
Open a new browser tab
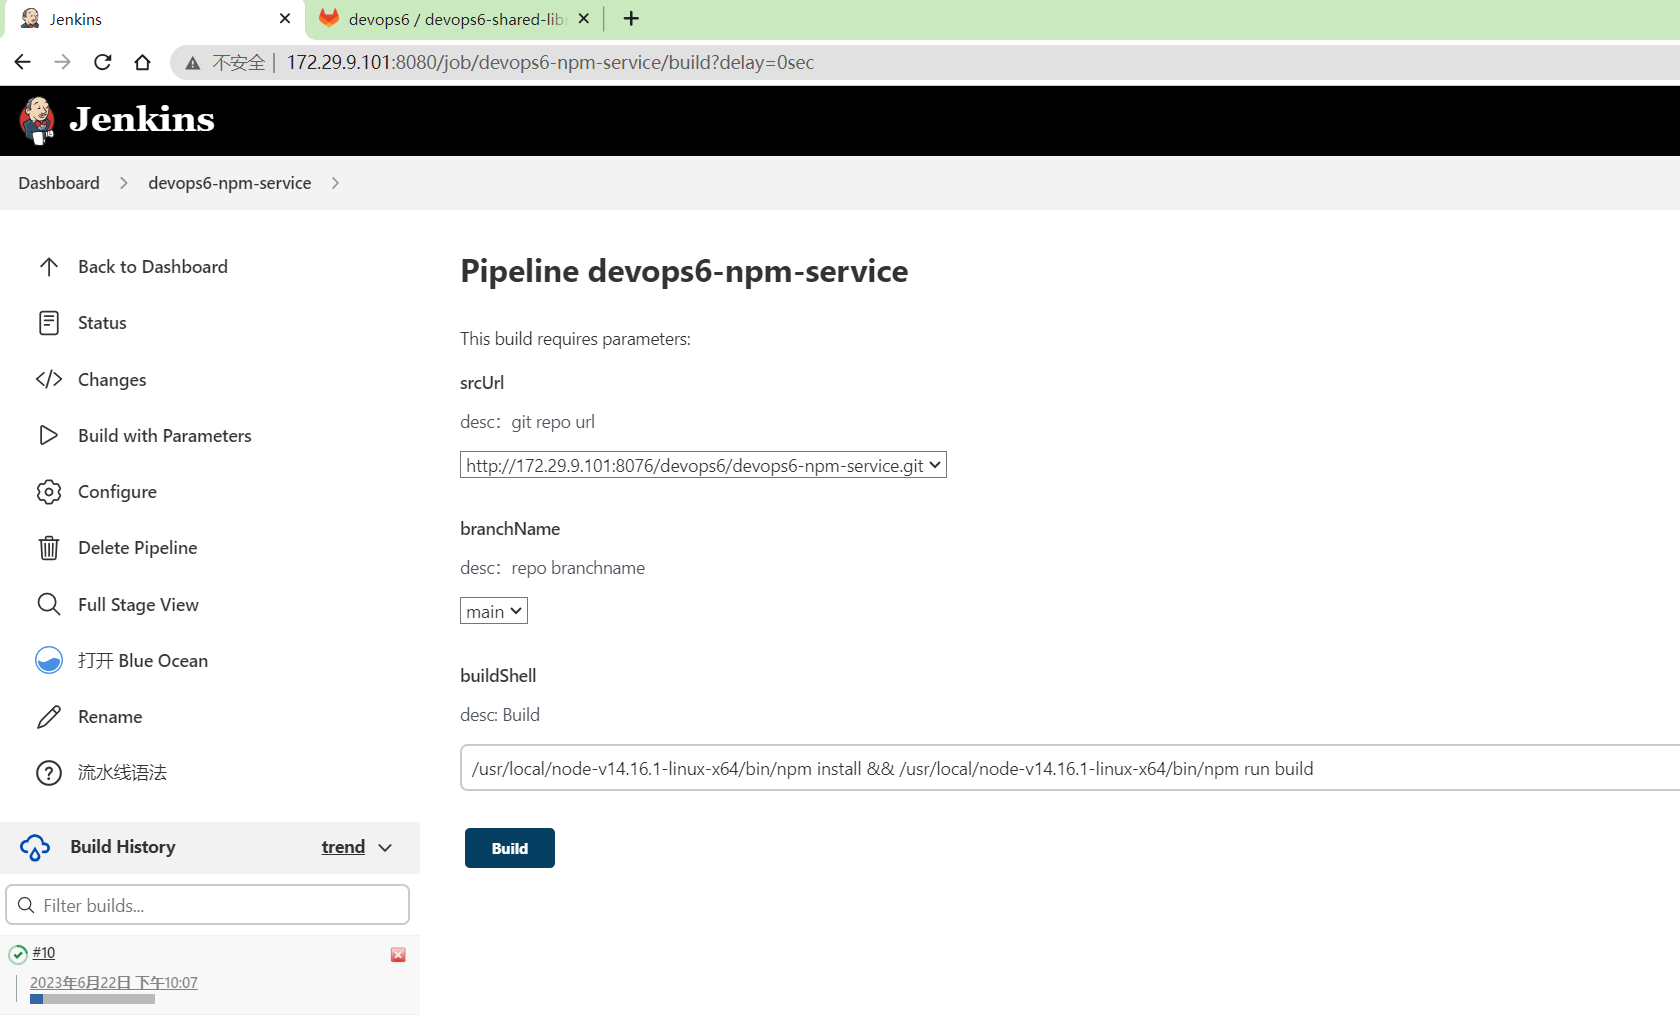tap(631, 19)
